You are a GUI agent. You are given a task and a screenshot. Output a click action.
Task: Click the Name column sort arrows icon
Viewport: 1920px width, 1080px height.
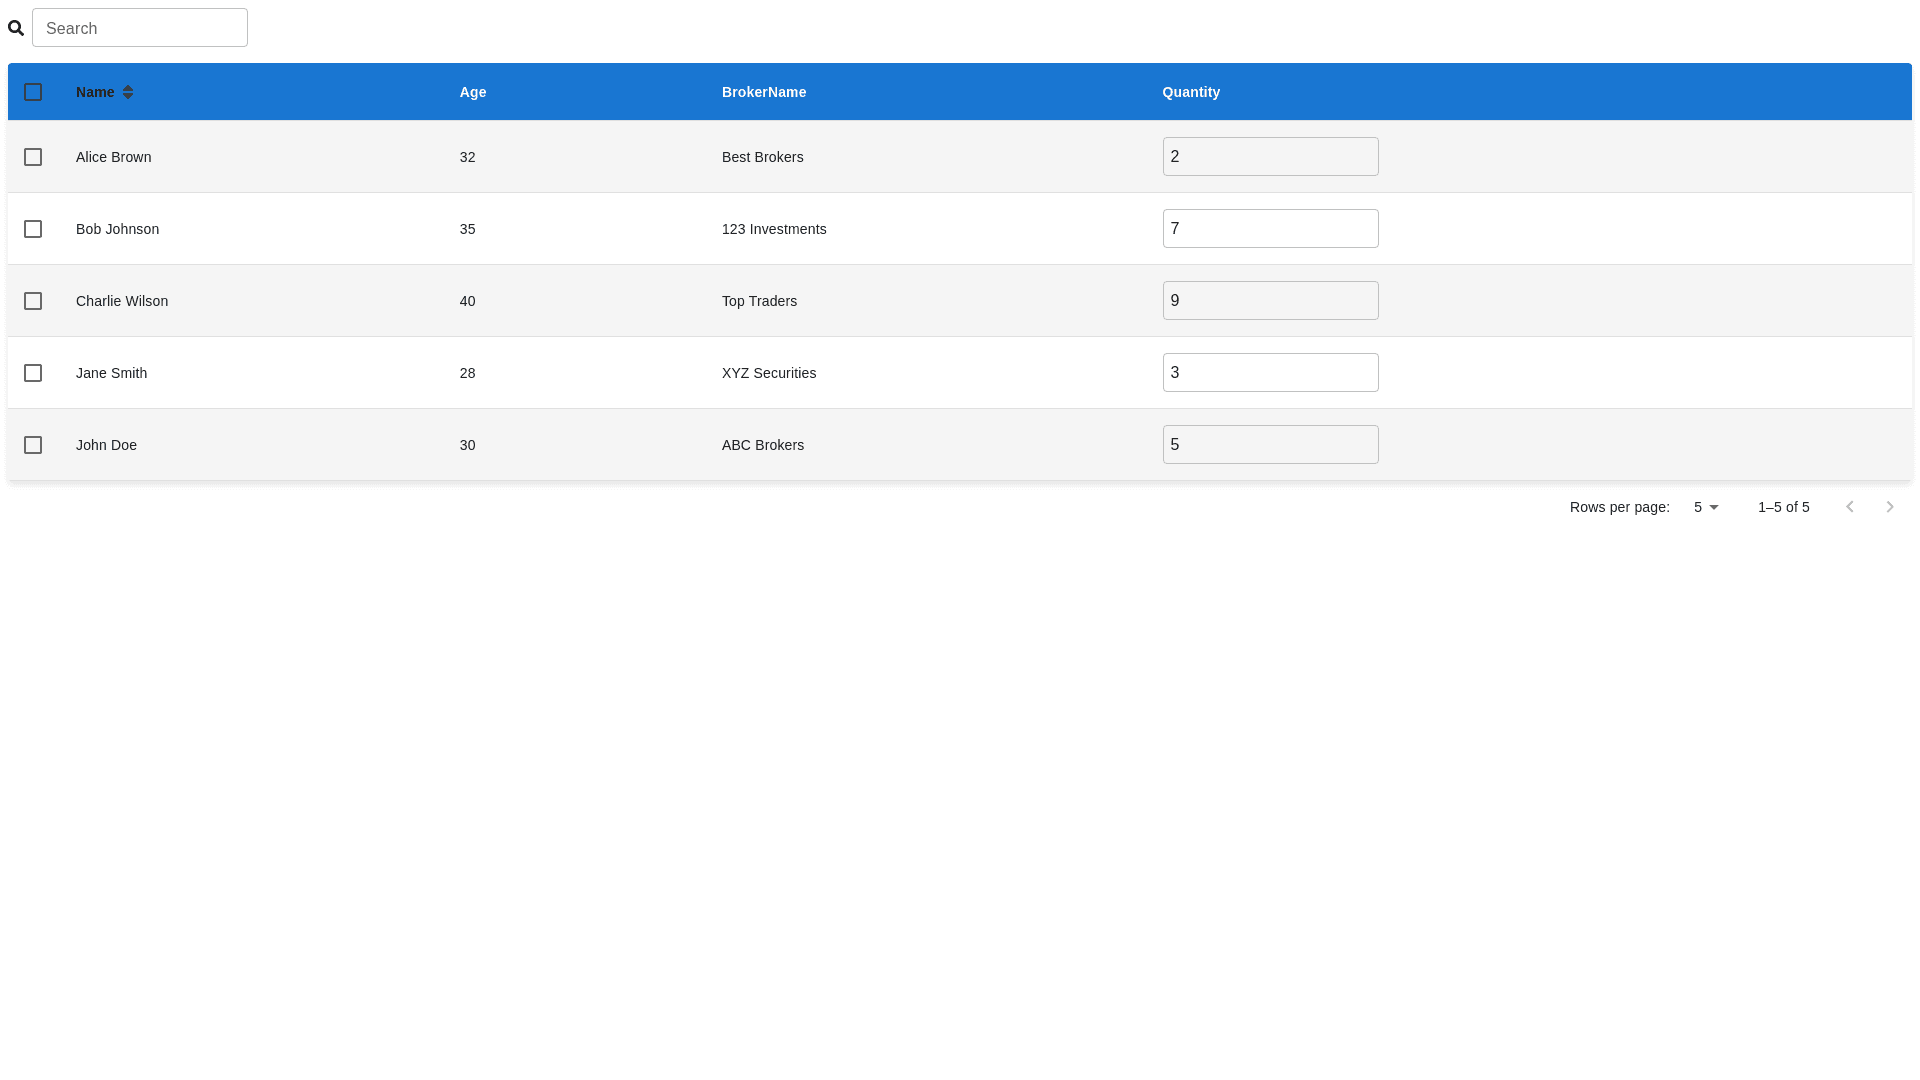(x=128, y=92)
